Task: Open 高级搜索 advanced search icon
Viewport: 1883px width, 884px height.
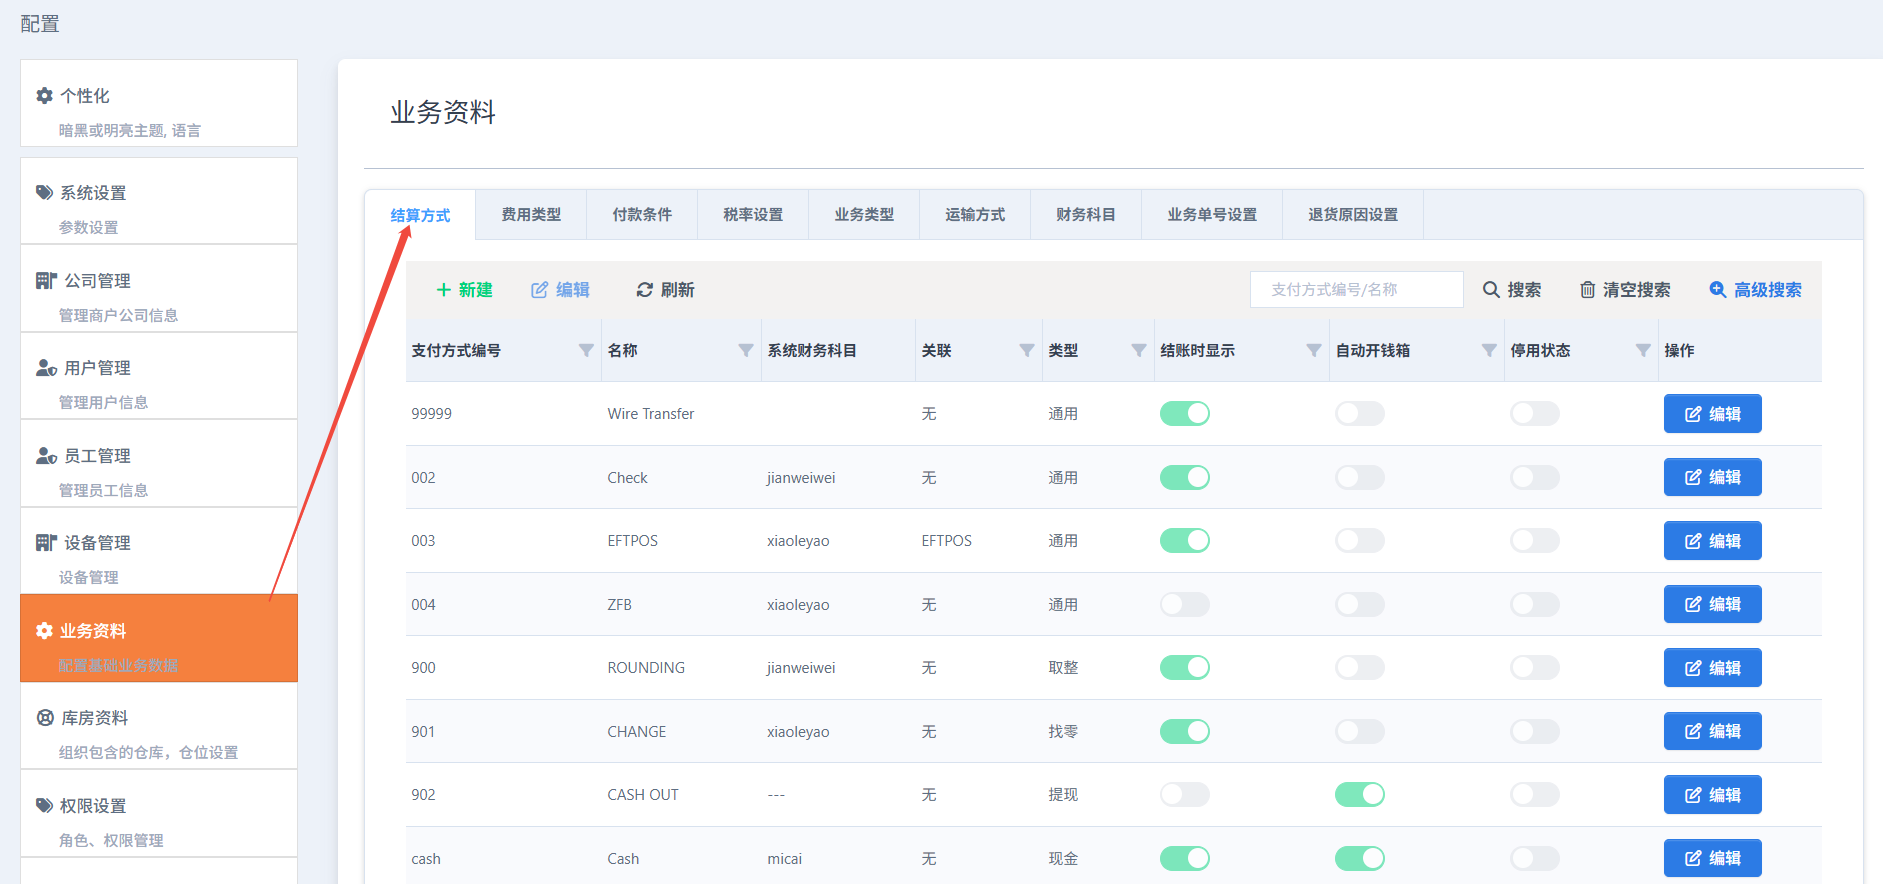Action: [x=1717, y=290]
